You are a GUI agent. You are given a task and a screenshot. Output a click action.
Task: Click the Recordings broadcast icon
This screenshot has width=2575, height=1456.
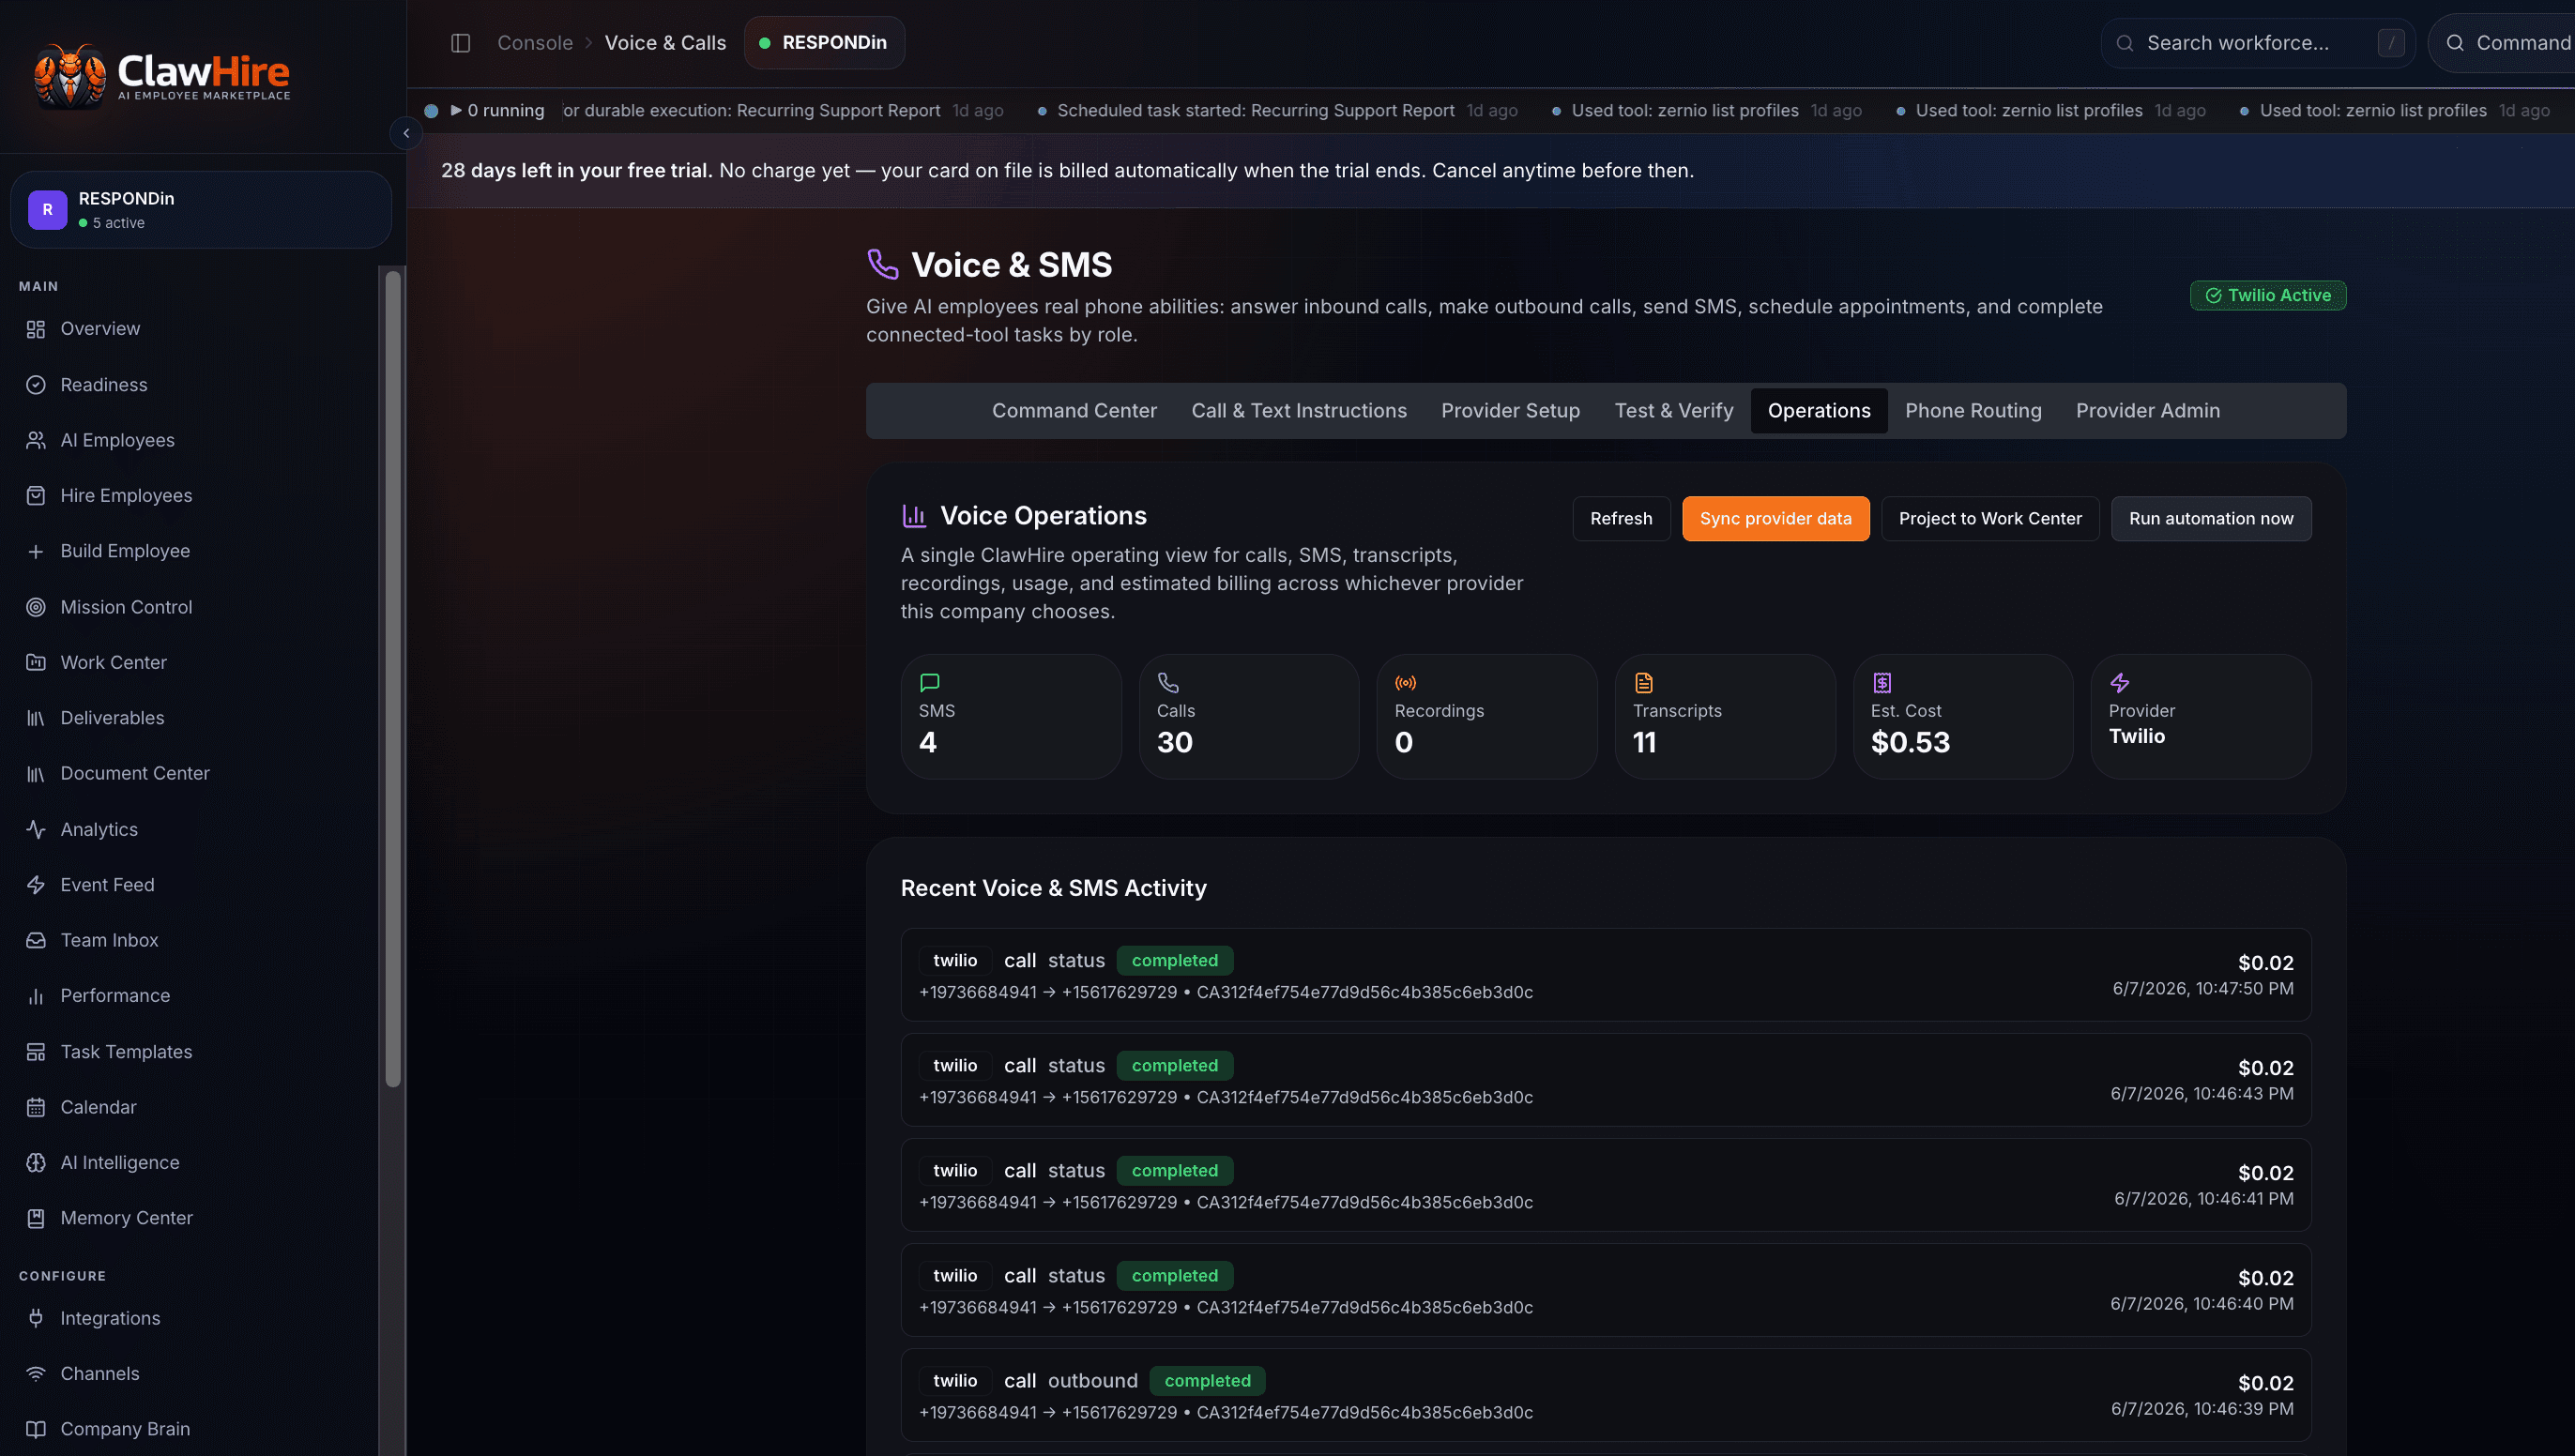pyautogui.click(x=1406, y=683)
